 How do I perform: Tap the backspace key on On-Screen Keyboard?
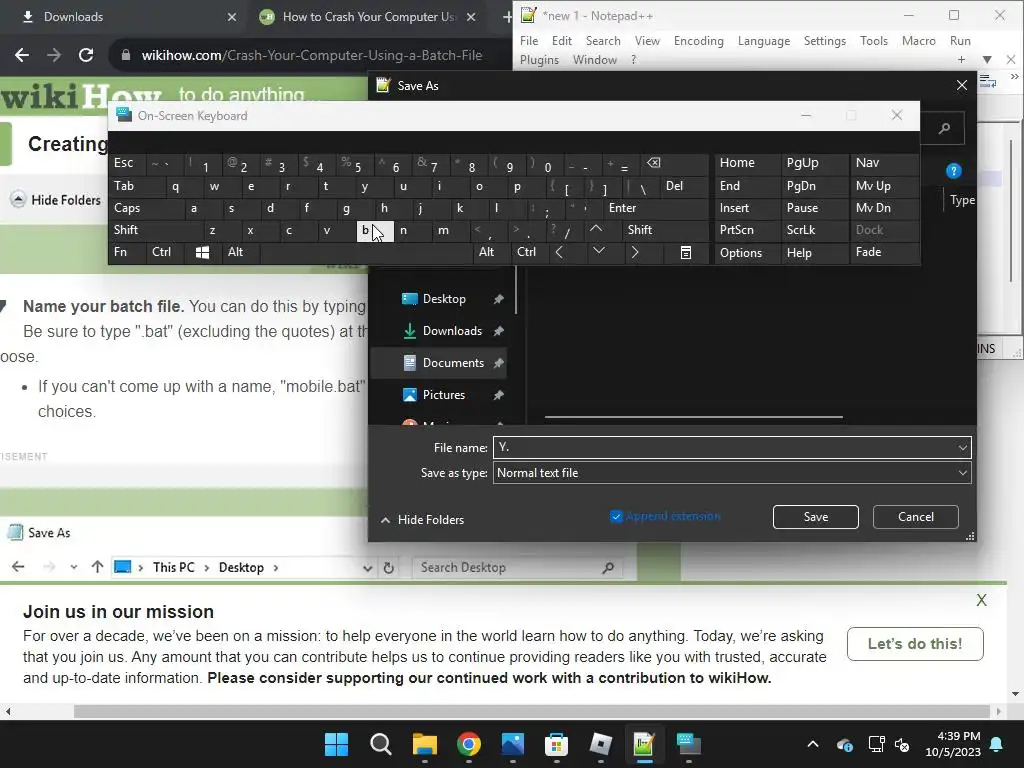click(654, 163)
